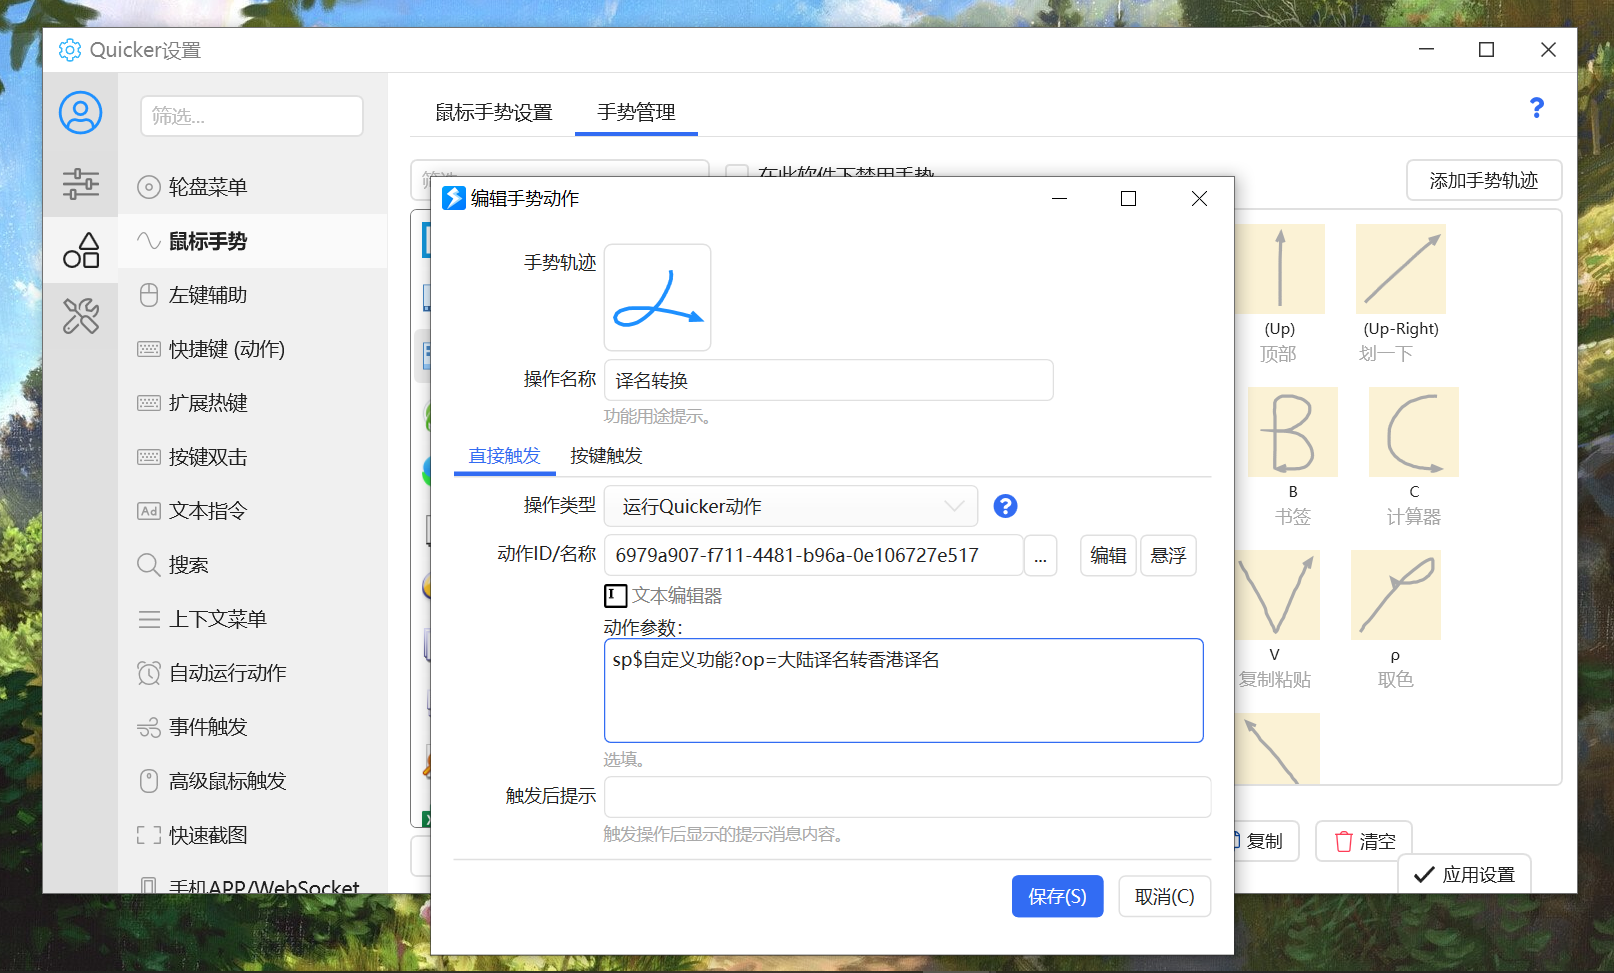Switch to 鼠标手势设置 tab
The image size is (1614, 973).
coord(494,112)
